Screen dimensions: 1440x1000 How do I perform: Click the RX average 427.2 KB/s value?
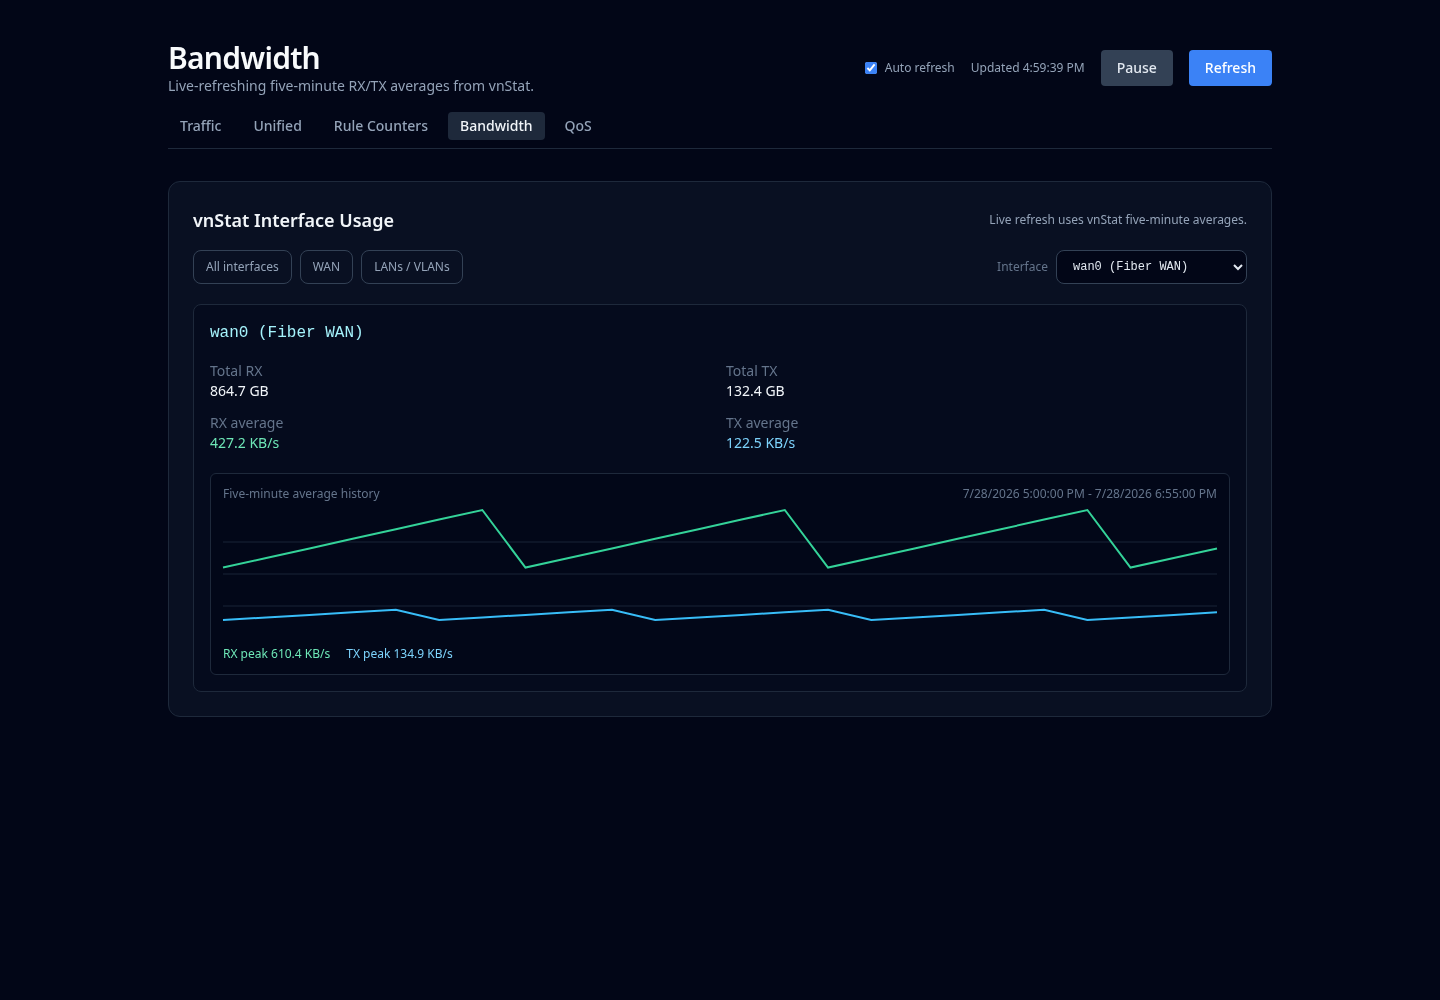pyautogui.click(x=244, y=443)
